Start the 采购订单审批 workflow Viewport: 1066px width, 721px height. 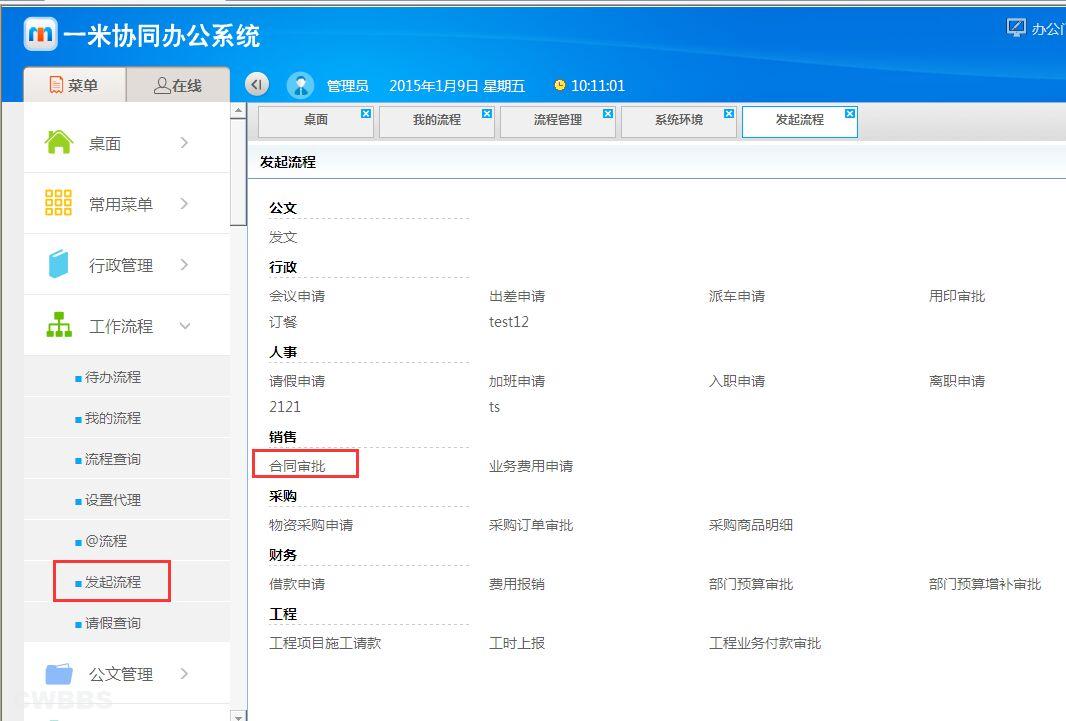pyautogui.click(x=531, y=525)
